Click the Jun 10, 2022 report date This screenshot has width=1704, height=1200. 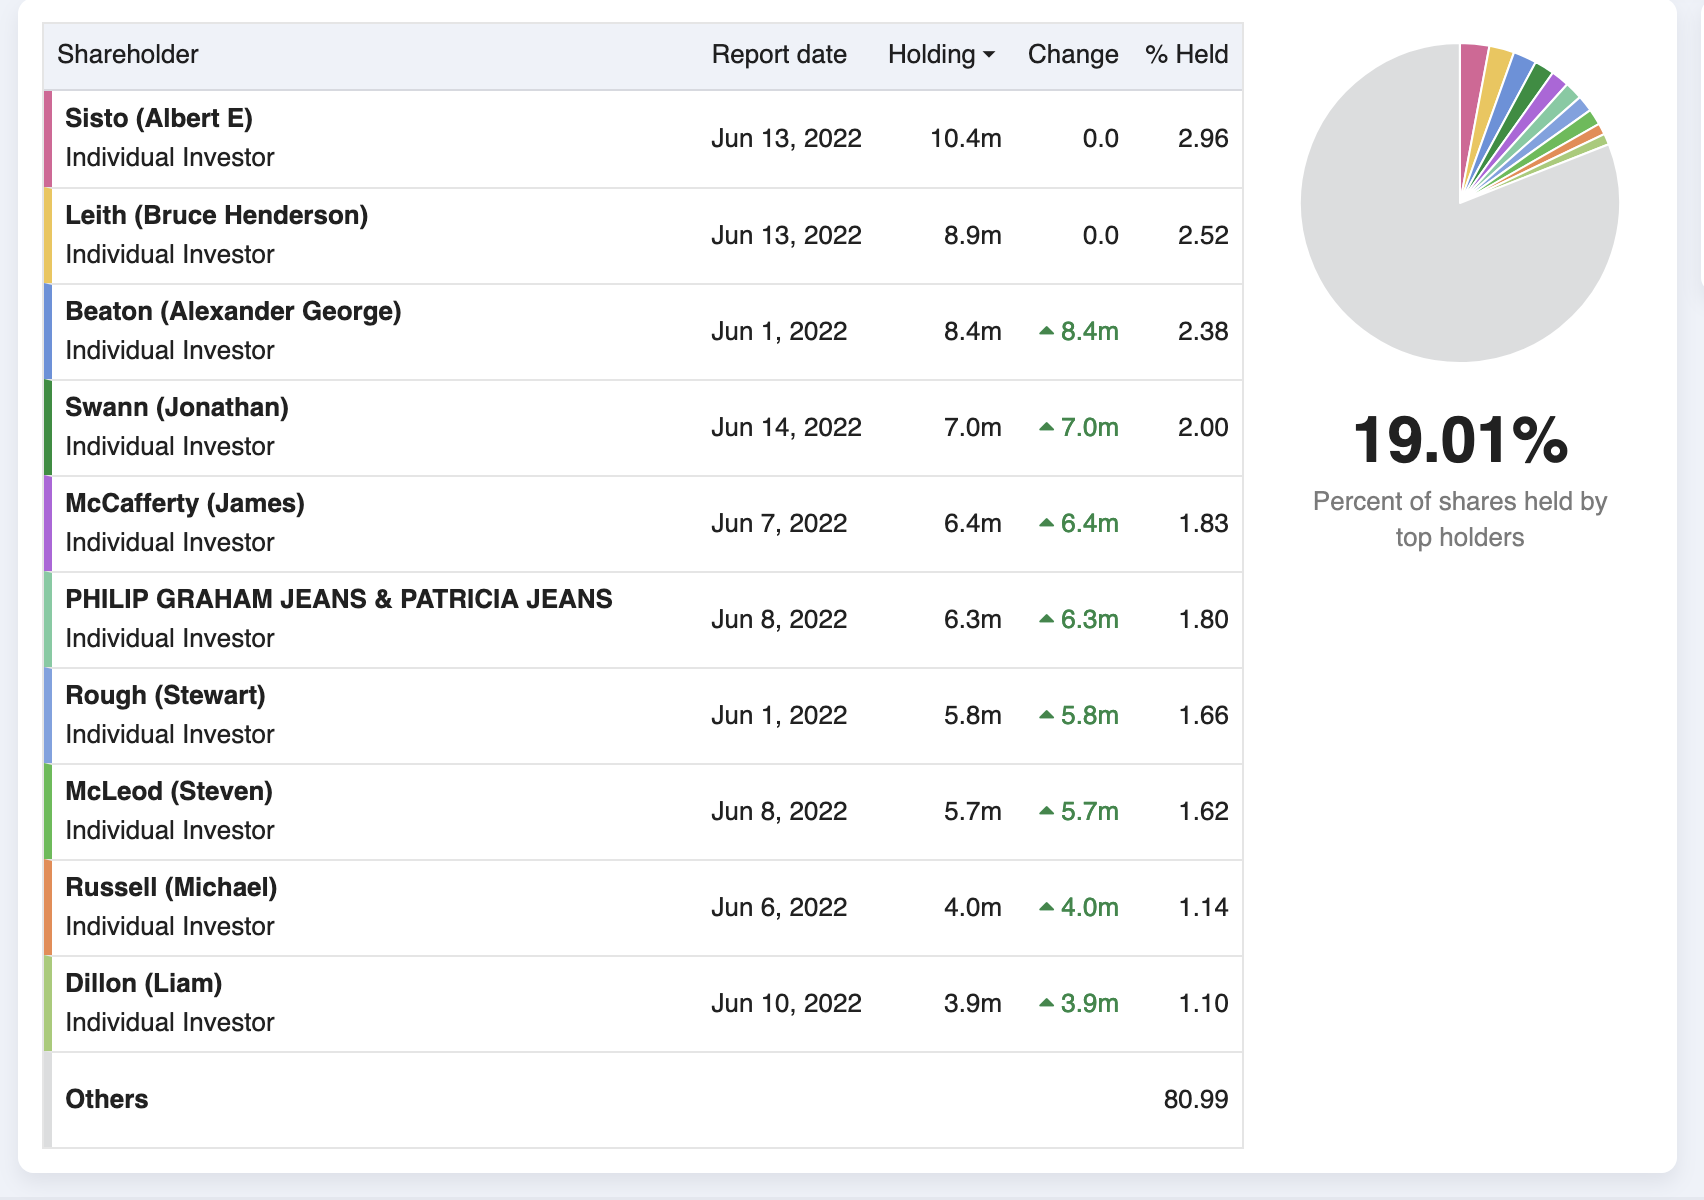786,1003
